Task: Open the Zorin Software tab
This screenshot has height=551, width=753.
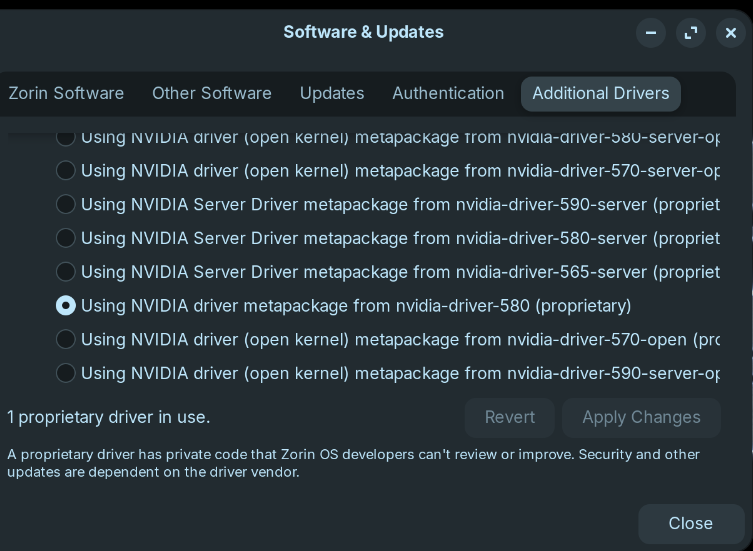Action: 66,93
